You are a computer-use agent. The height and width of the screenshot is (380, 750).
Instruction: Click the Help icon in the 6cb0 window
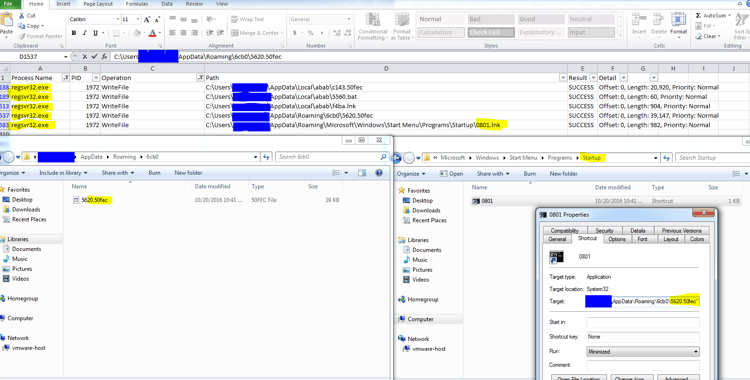(379, 173)
